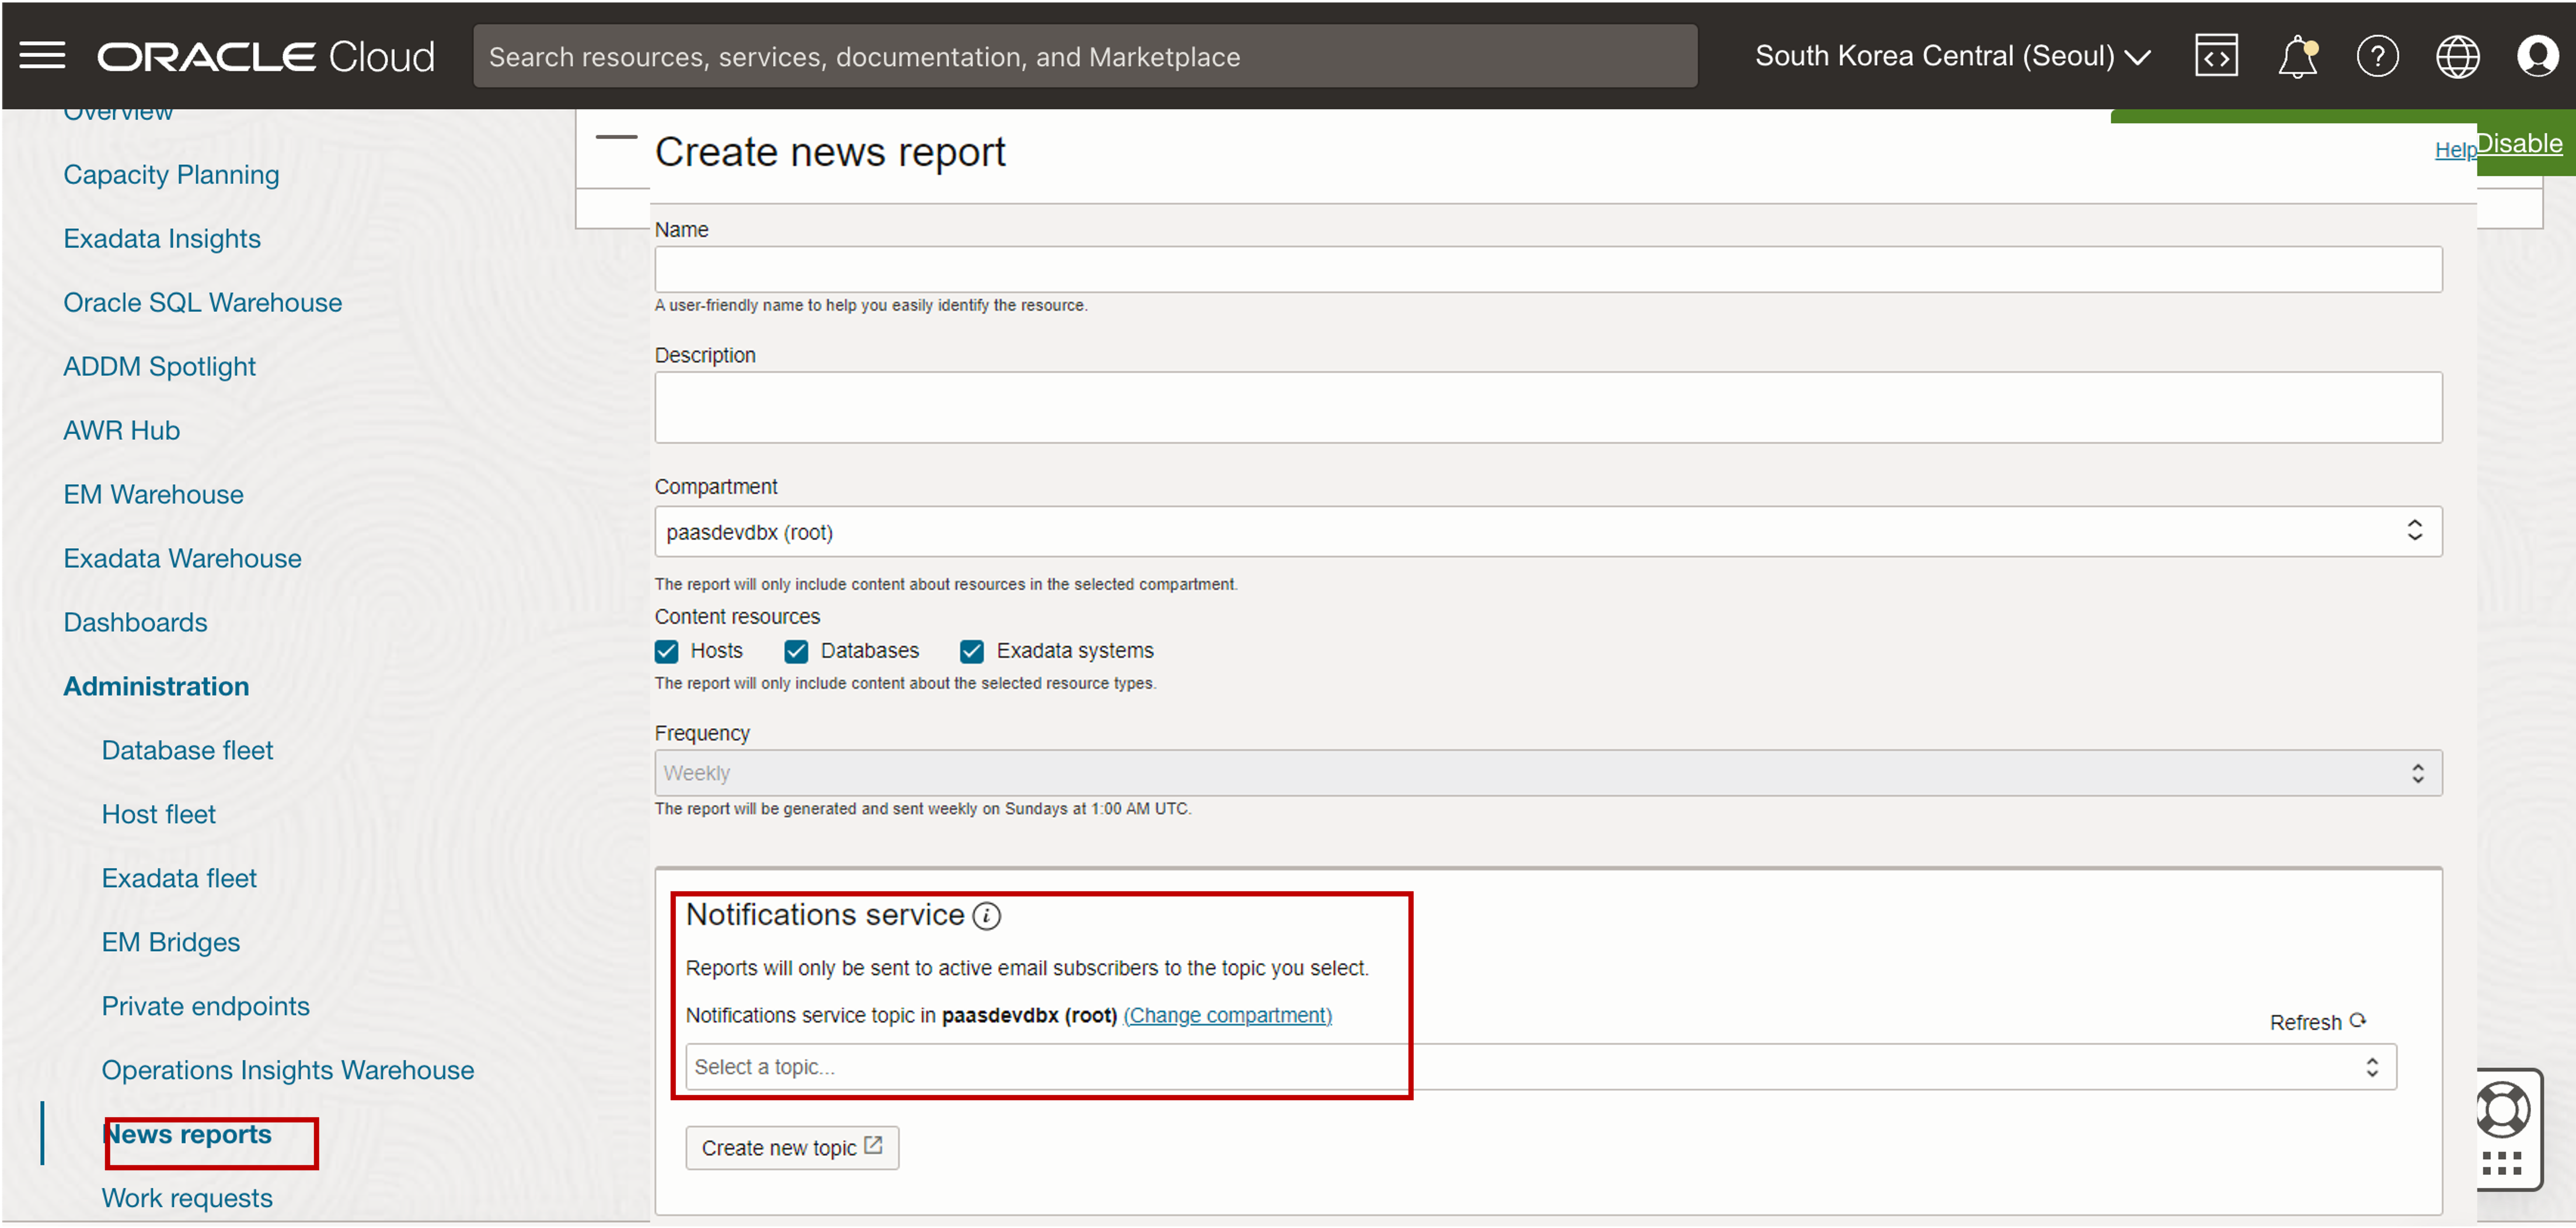This screenshot has width=2576, height=1228.
Task: Open ADDM Spotlight
Action: 160,367
